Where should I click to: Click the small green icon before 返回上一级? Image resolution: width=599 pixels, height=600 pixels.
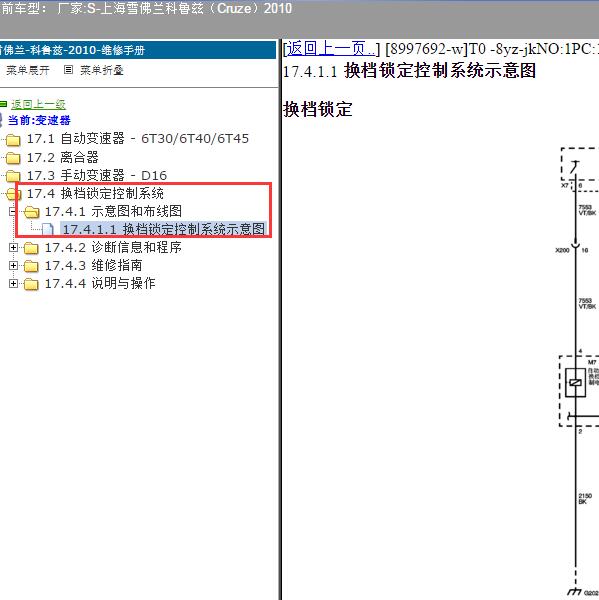tap(3, 104)
